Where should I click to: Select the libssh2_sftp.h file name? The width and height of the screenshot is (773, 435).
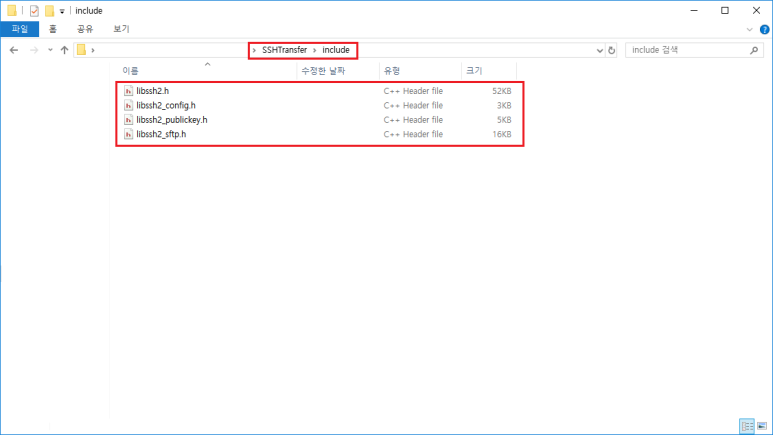click(161, 134)
